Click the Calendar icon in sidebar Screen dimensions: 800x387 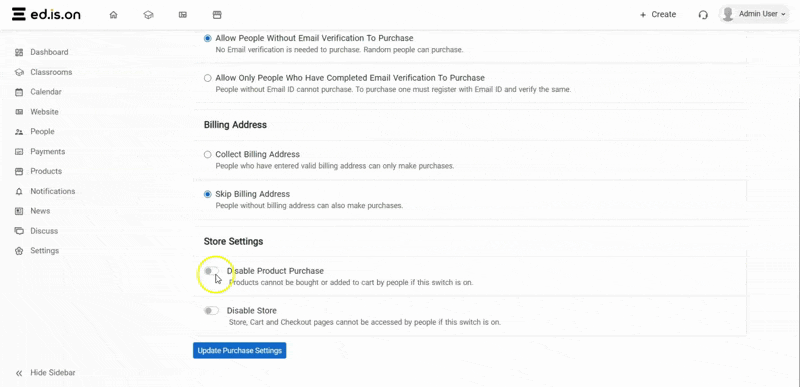tap(19, 92)
